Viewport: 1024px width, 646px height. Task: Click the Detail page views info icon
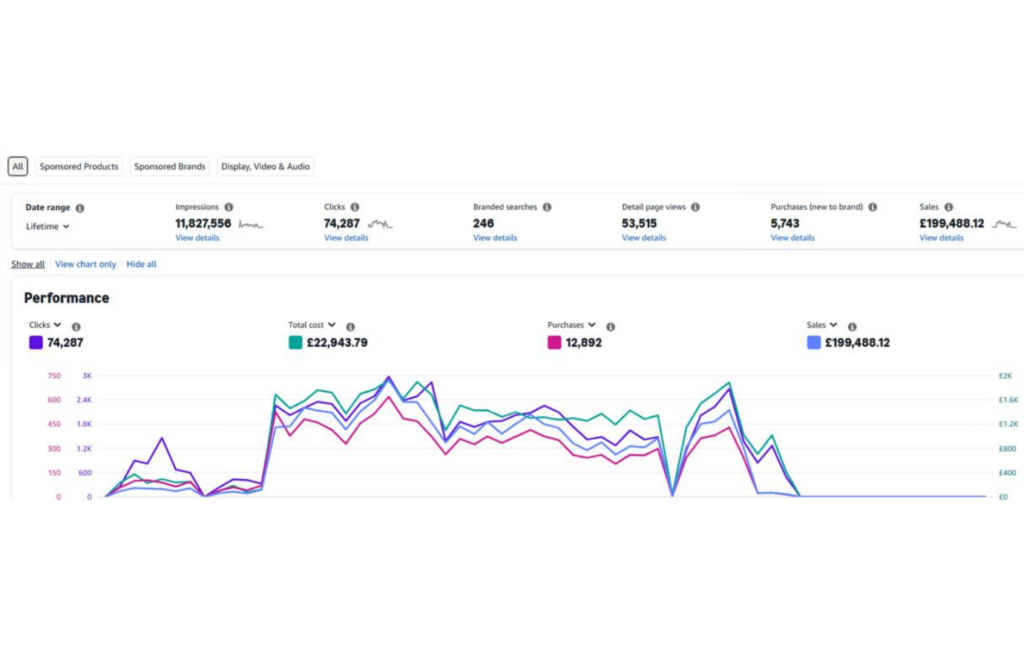[x=695, y=207]
